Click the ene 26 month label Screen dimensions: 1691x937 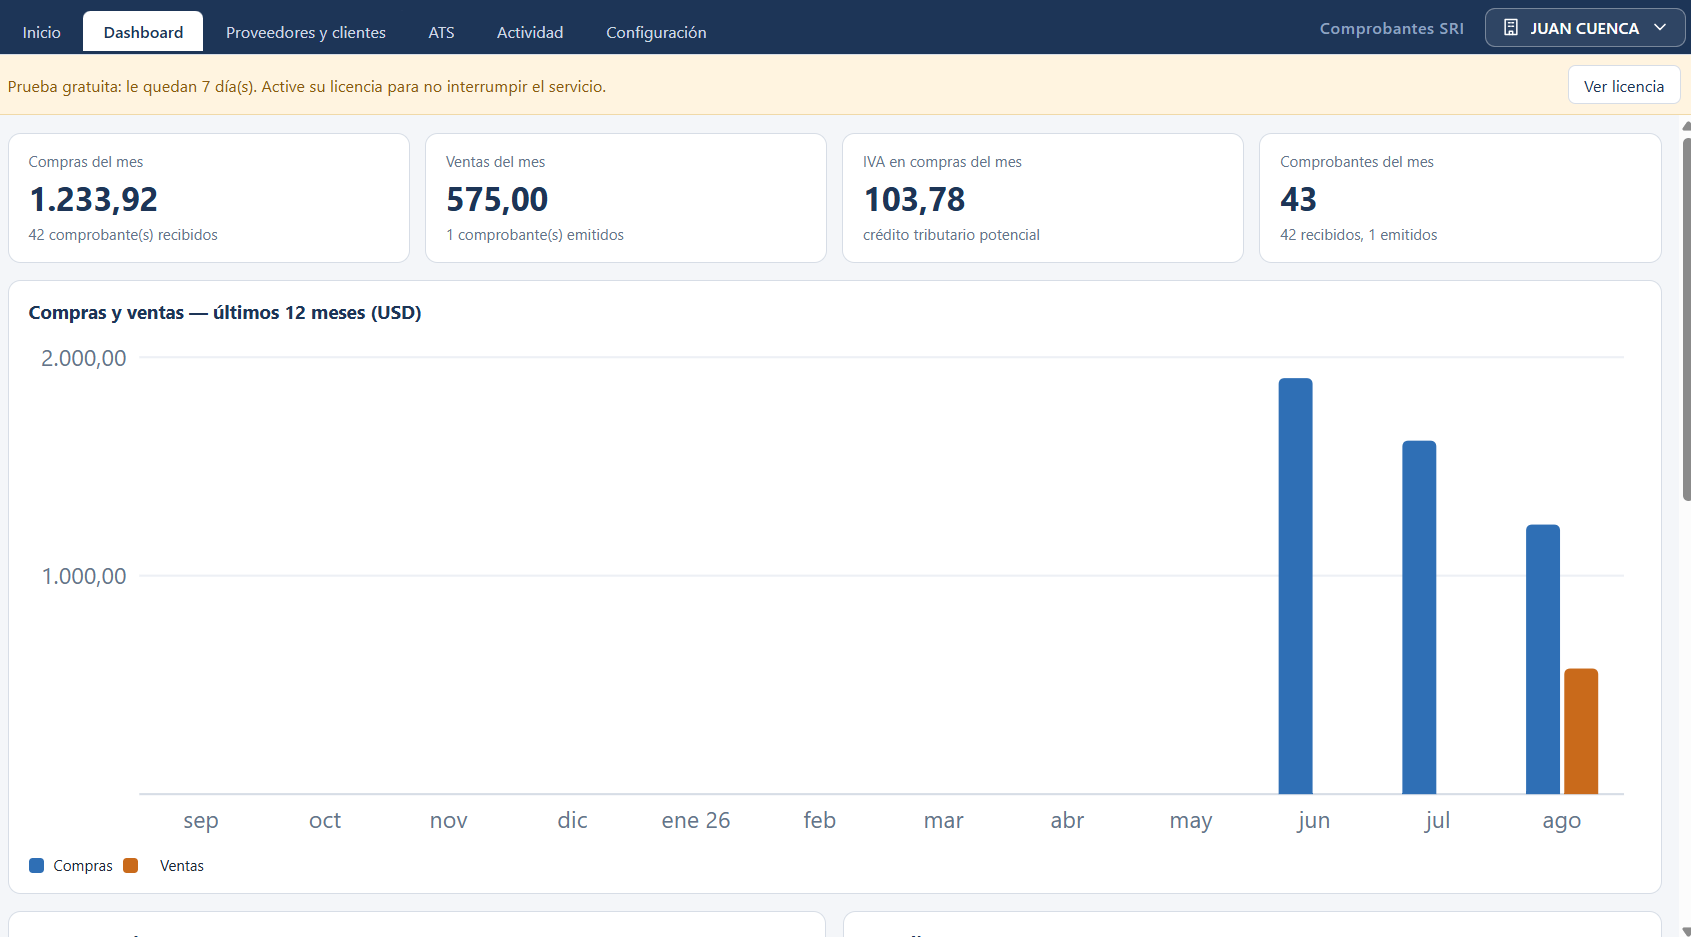696,820
